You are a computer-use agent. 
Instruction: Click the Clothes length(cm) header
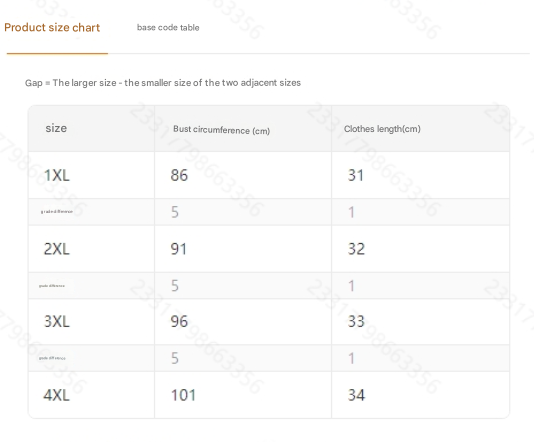[x=382, y=129]
